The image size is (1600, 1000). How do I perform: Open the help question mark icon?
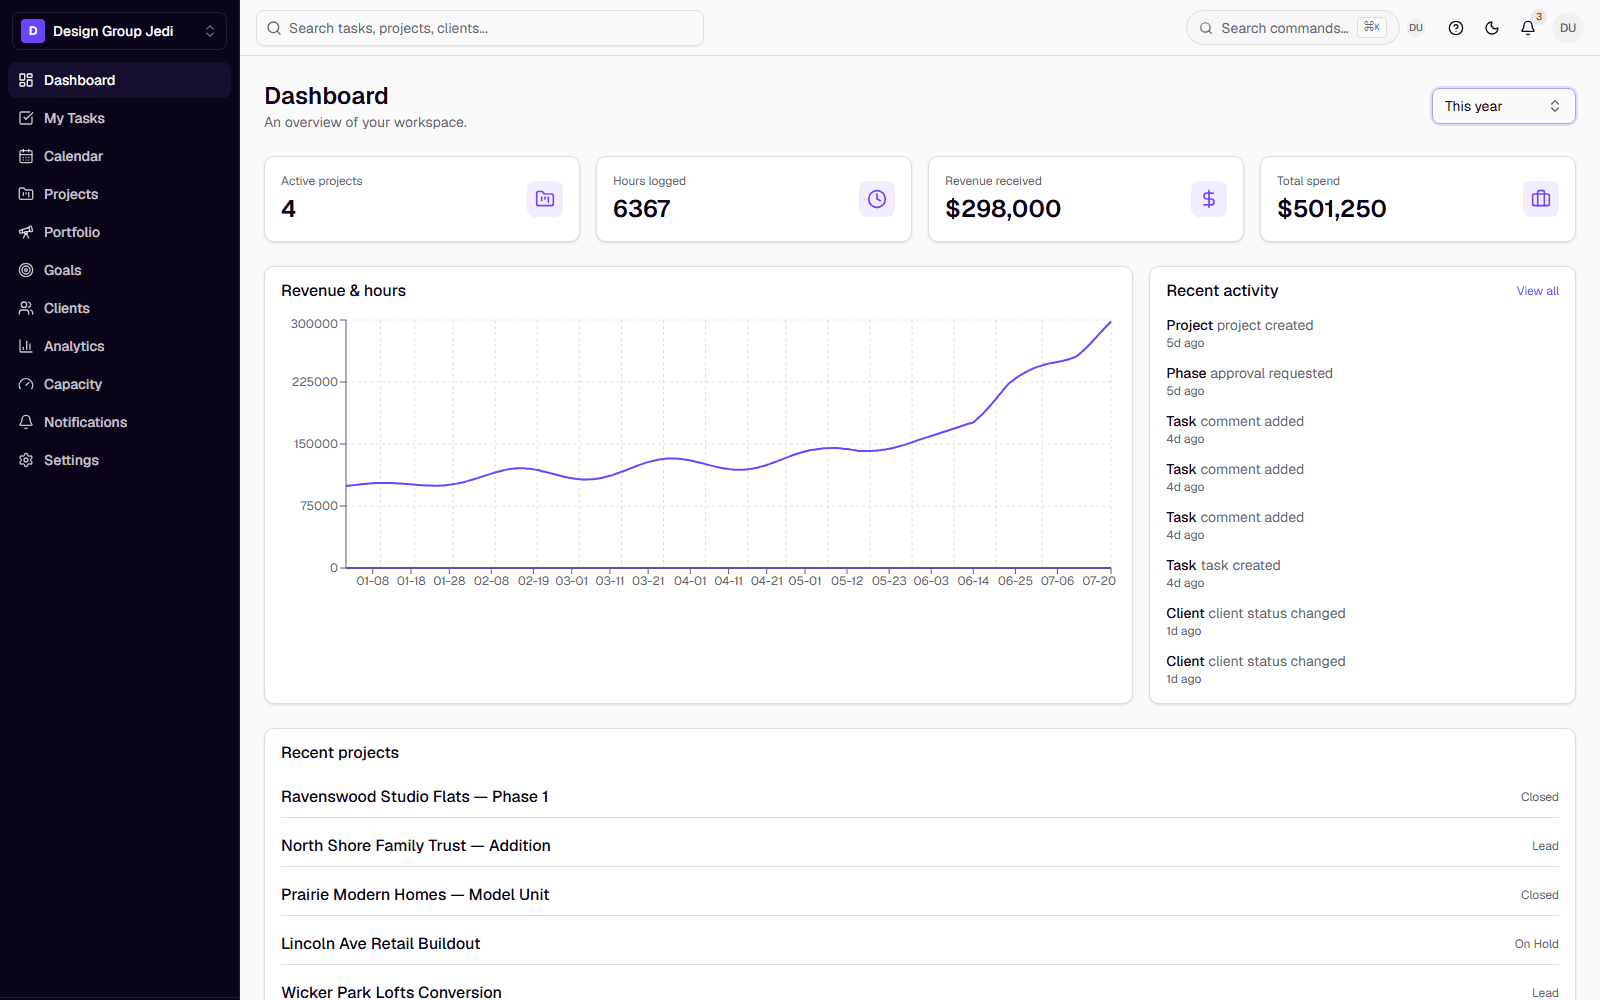pyautogui.click(x=1456, y=28)
